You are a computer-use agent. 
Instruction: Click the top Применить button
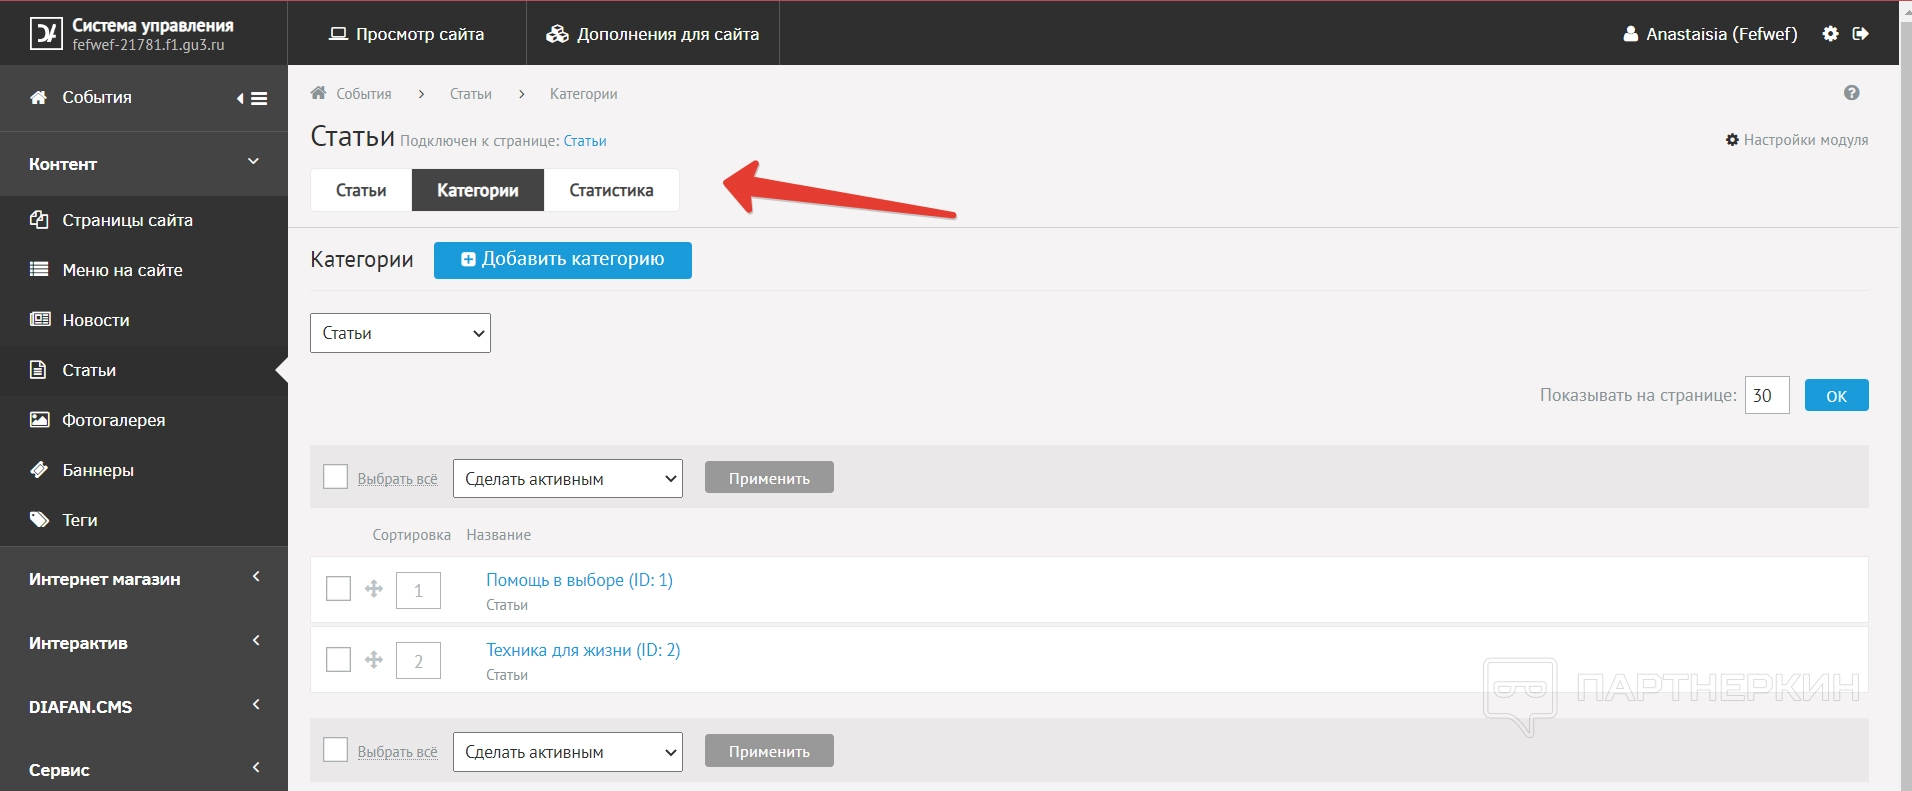coord(769,478)
